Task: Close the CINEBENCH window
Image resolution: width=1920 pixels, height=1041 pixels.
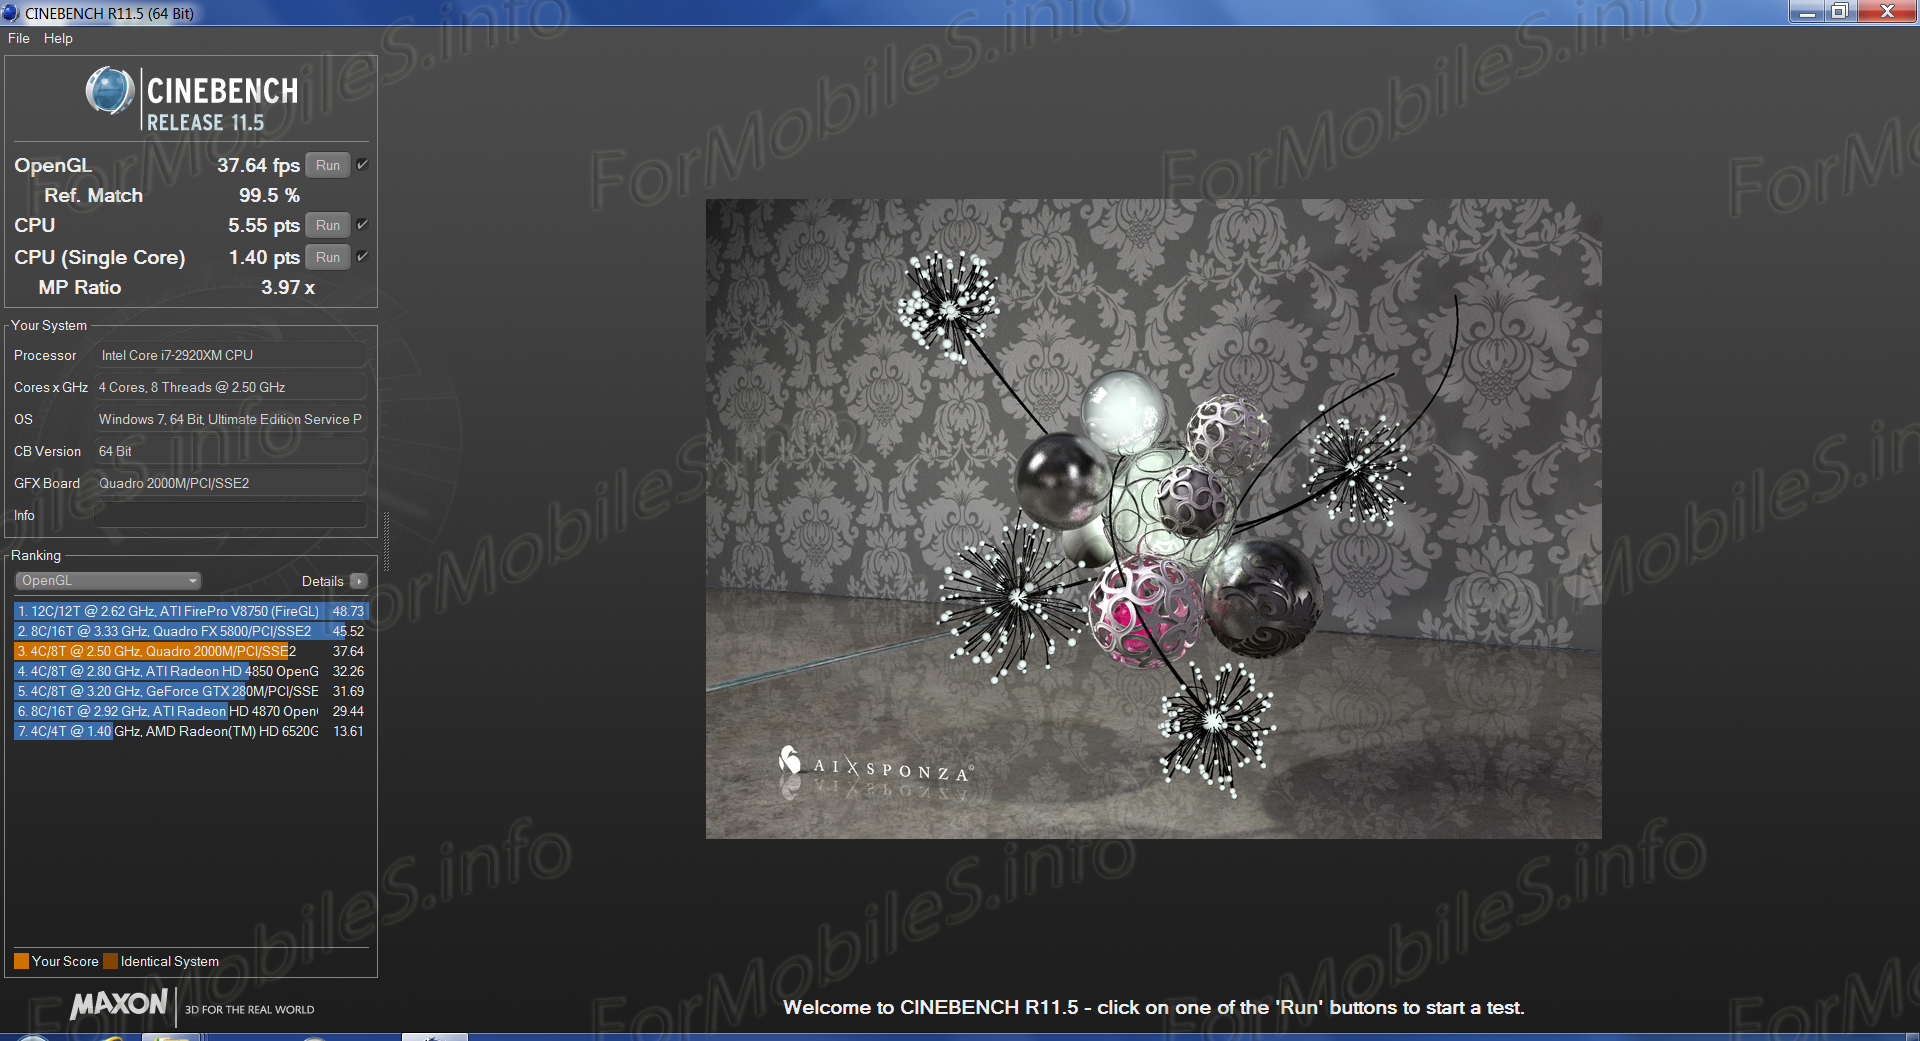Action: tap(1886, 12)
